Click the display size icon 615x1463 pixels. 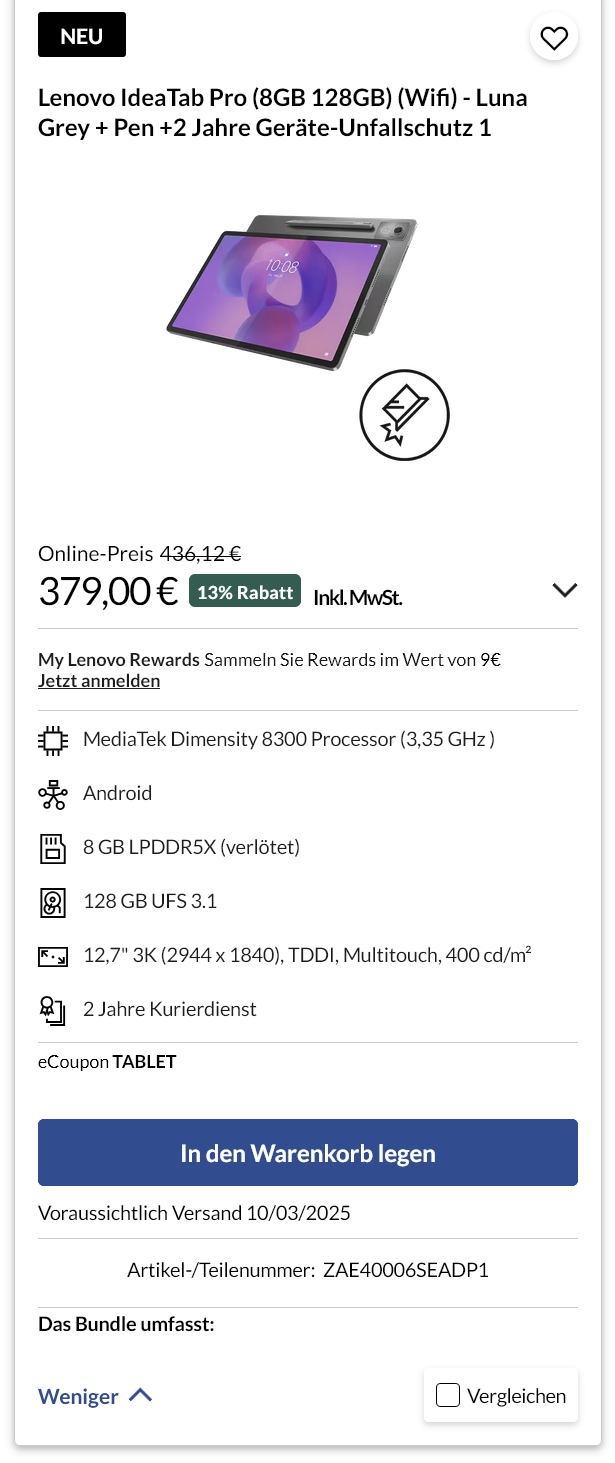[x=52, y=956]
